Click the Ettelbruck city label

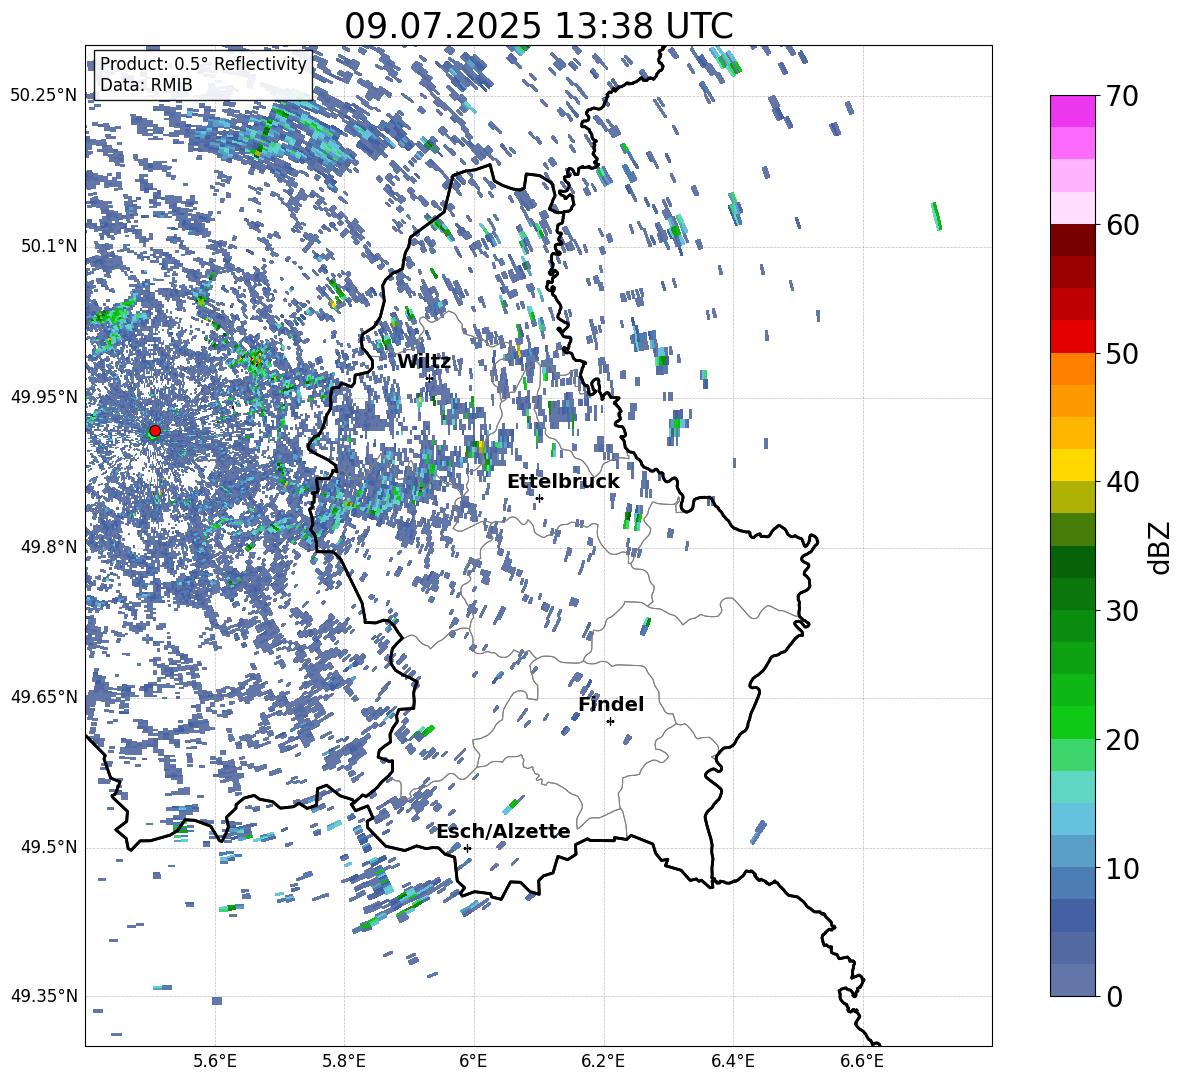pyautogui.click(x=563, y=482)
